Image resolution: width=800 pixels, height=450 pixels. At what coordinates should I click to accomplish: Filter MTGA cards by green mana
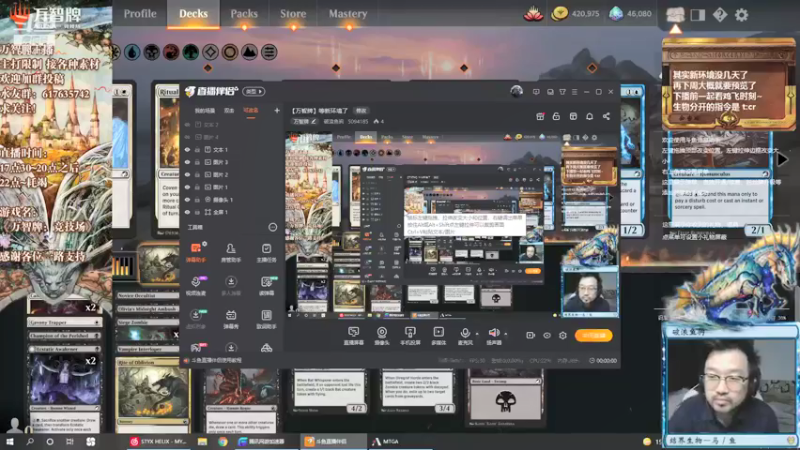tap(190, 52)
